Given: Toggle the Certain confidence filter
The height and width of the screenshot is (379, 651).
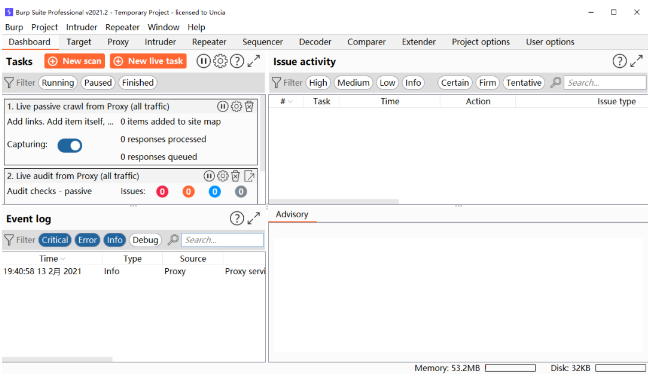Looking at the screenshot, I should [455, 83].
